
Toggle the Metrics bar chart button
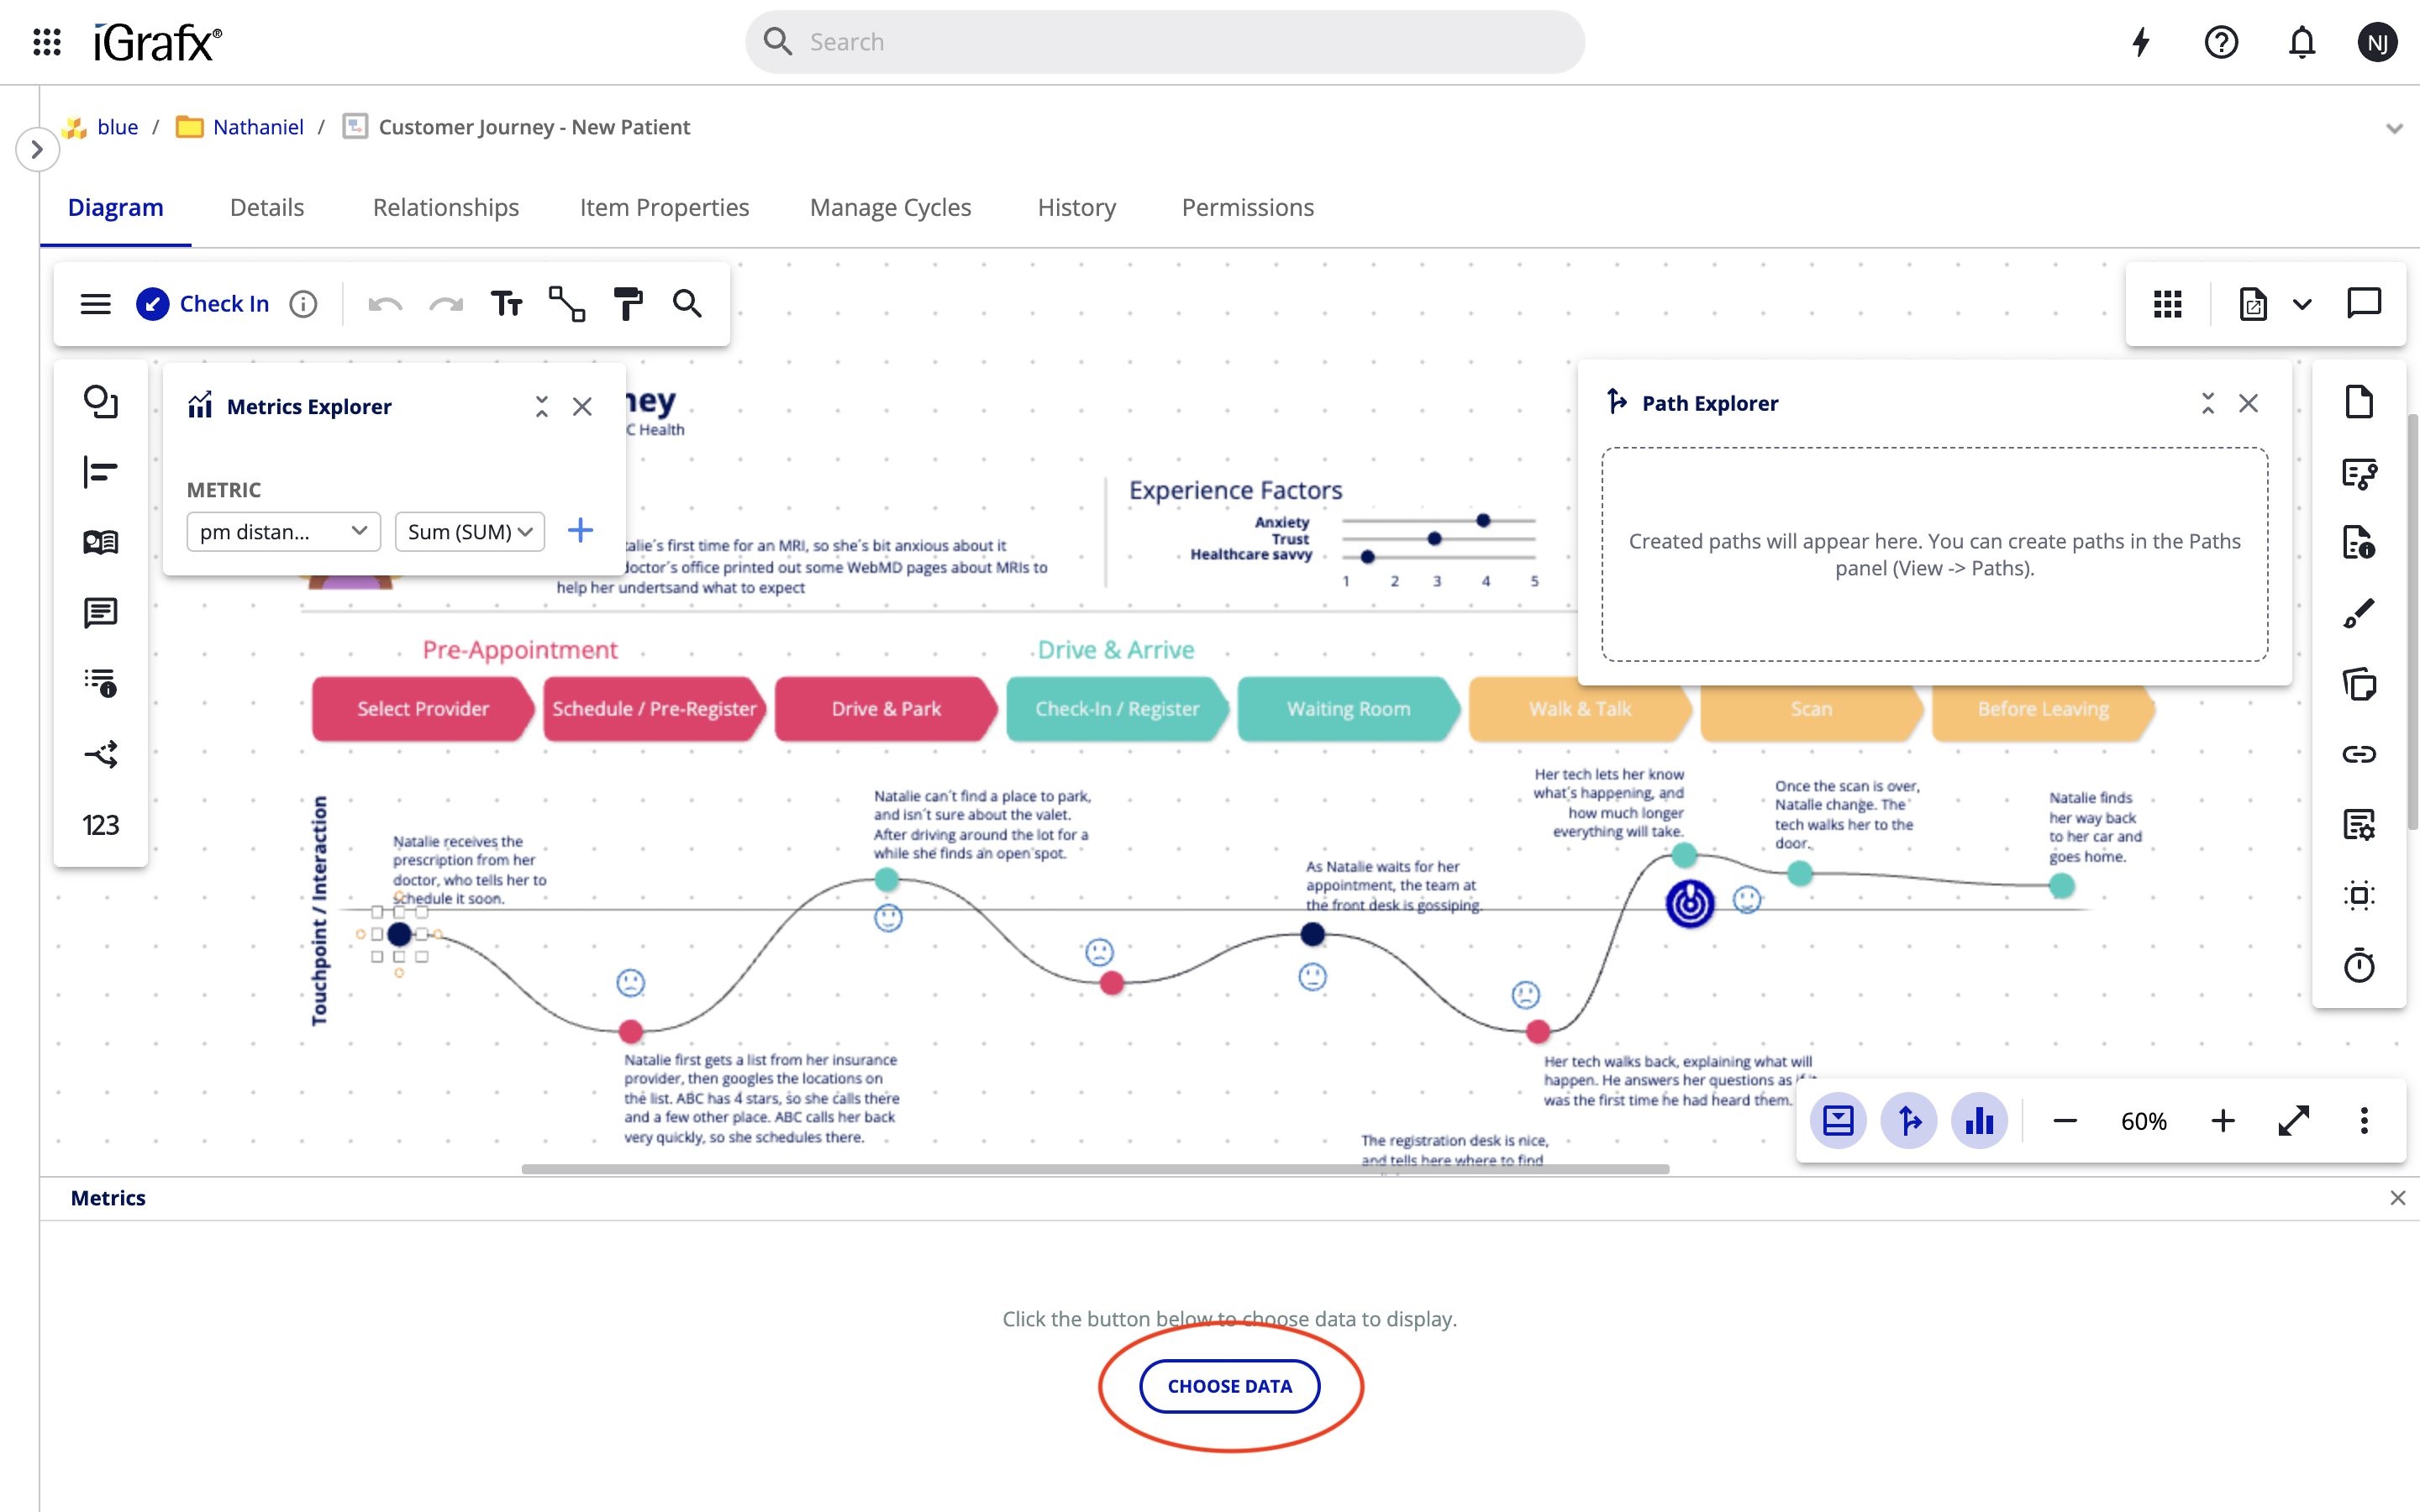1979,1121
